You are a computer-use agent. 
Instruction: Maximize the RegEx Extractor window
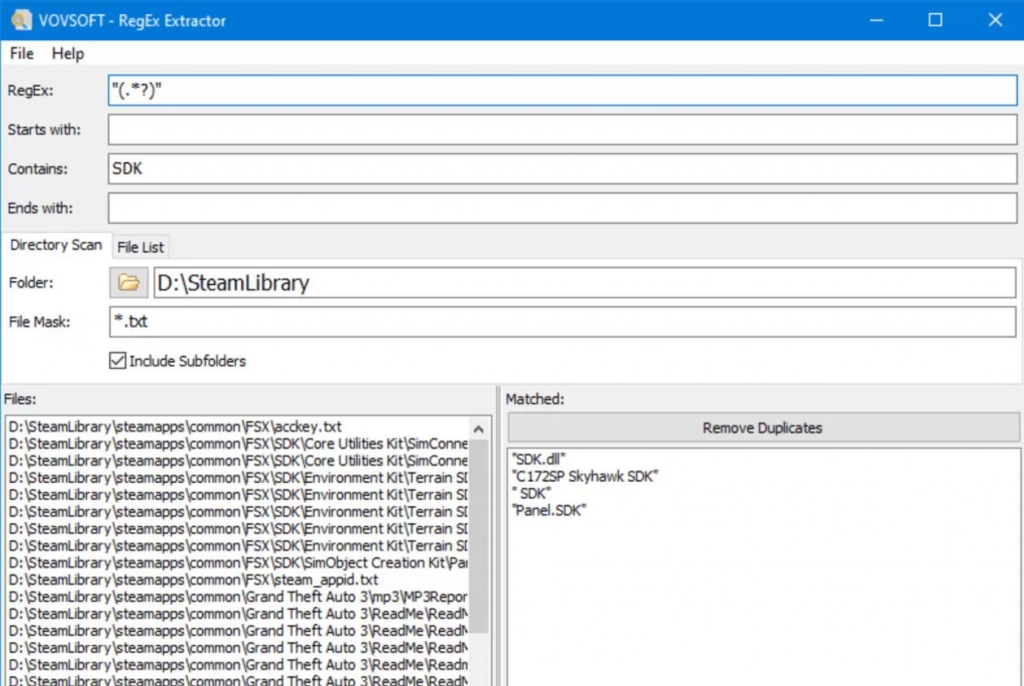click(x=935, y=20)
